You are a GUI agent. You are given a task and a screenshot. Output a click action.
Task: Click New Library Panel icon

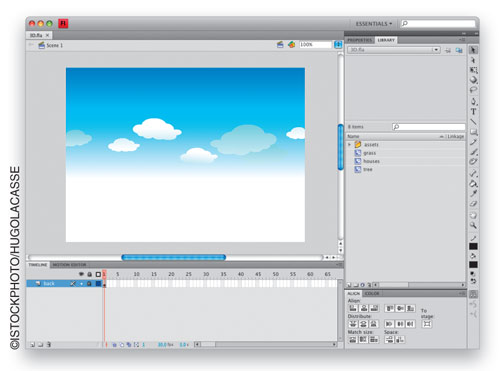click(x=459, y=50)
